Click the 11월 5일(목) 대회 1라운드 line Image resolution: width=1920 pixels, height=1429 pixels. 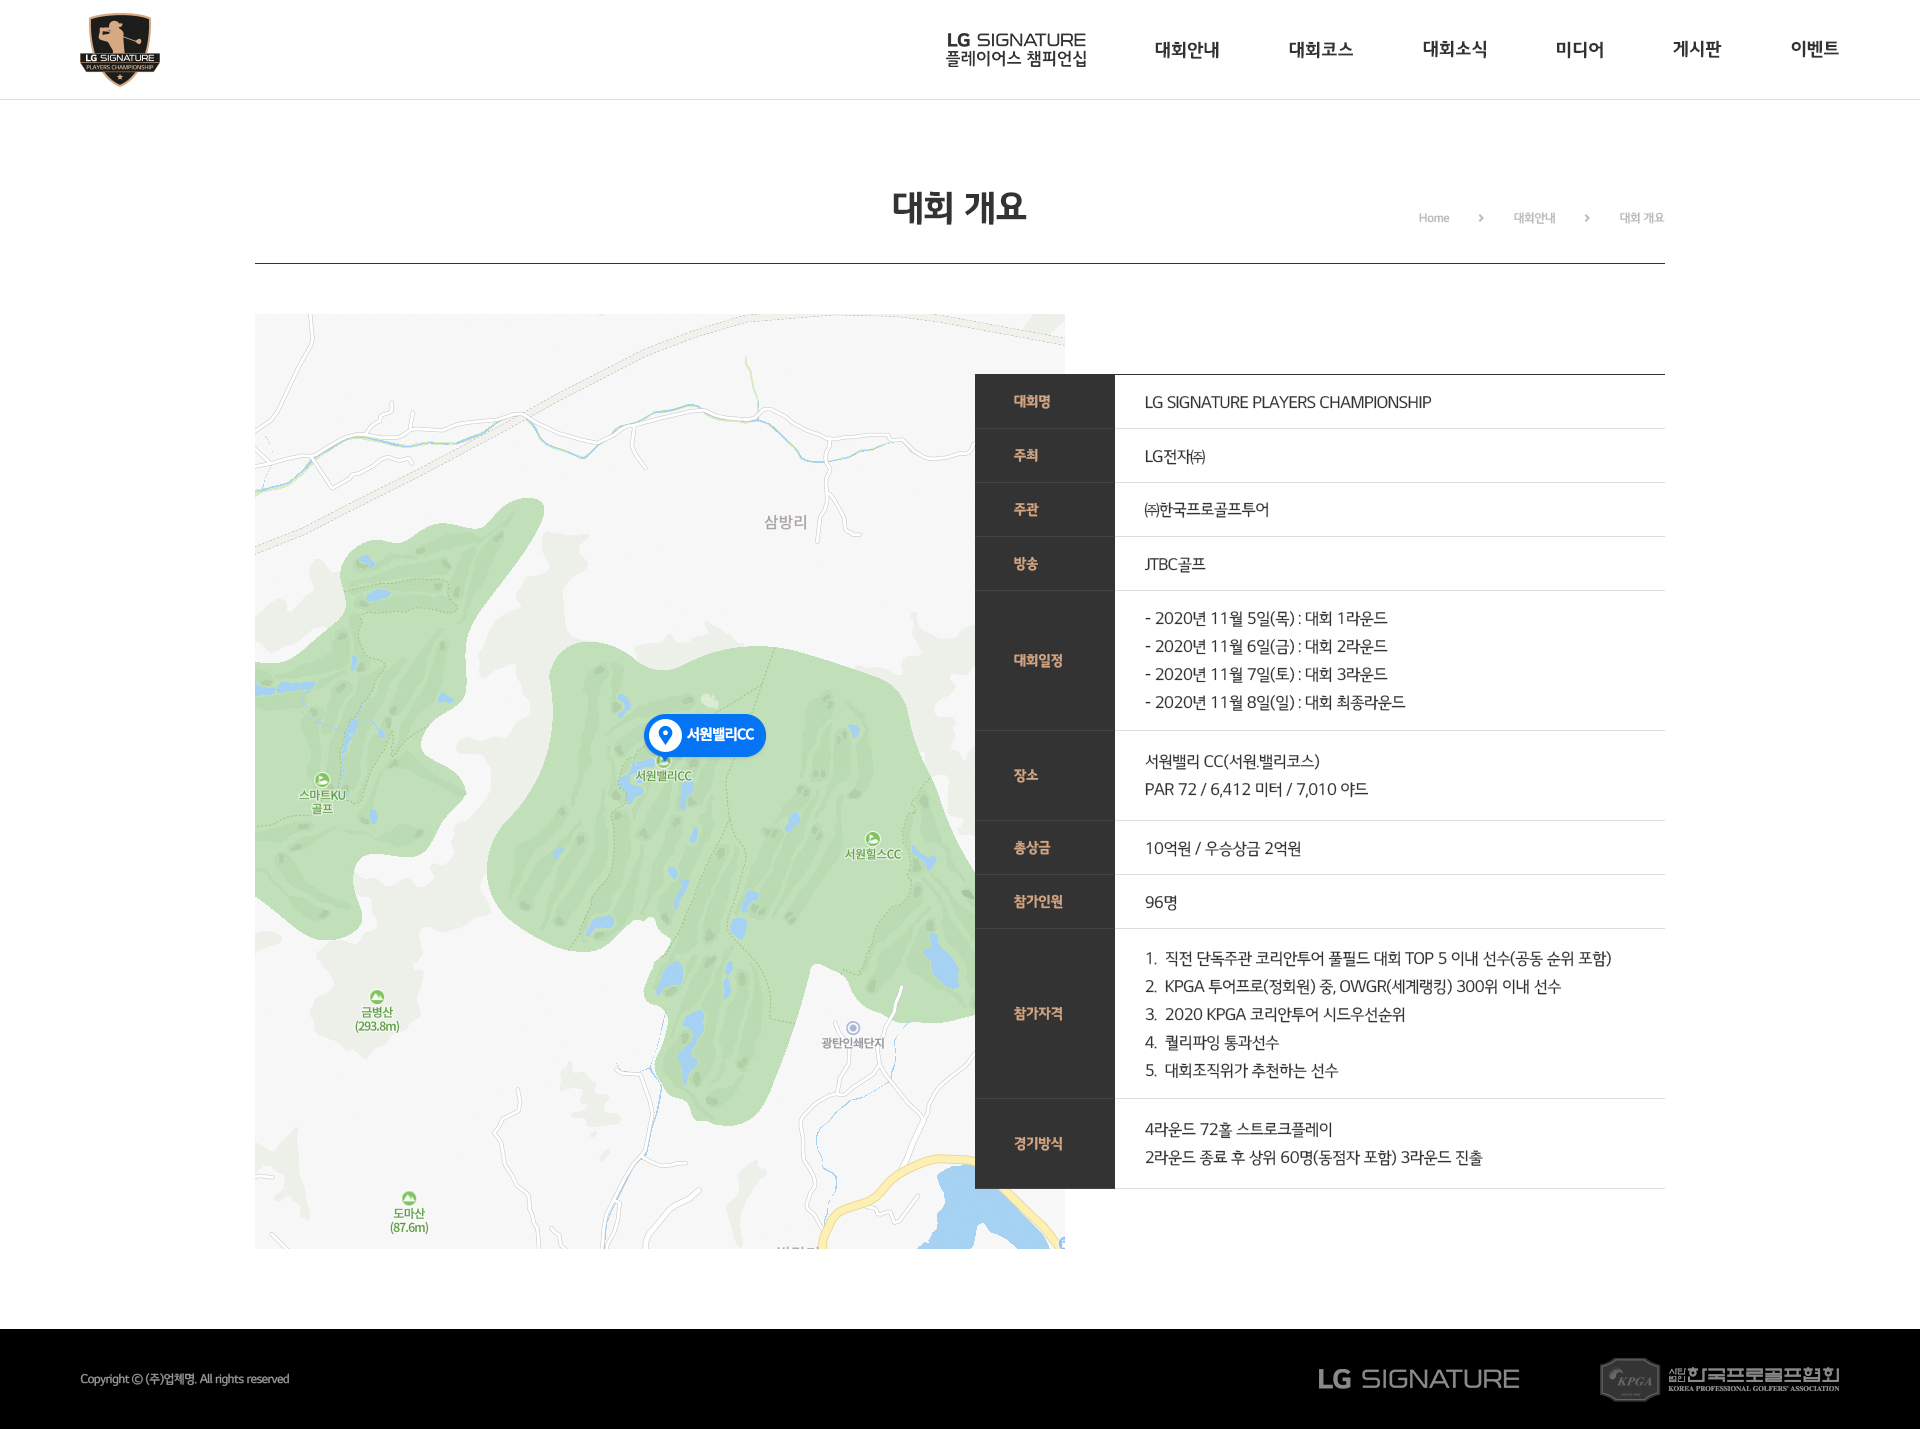click(1266, 619)
